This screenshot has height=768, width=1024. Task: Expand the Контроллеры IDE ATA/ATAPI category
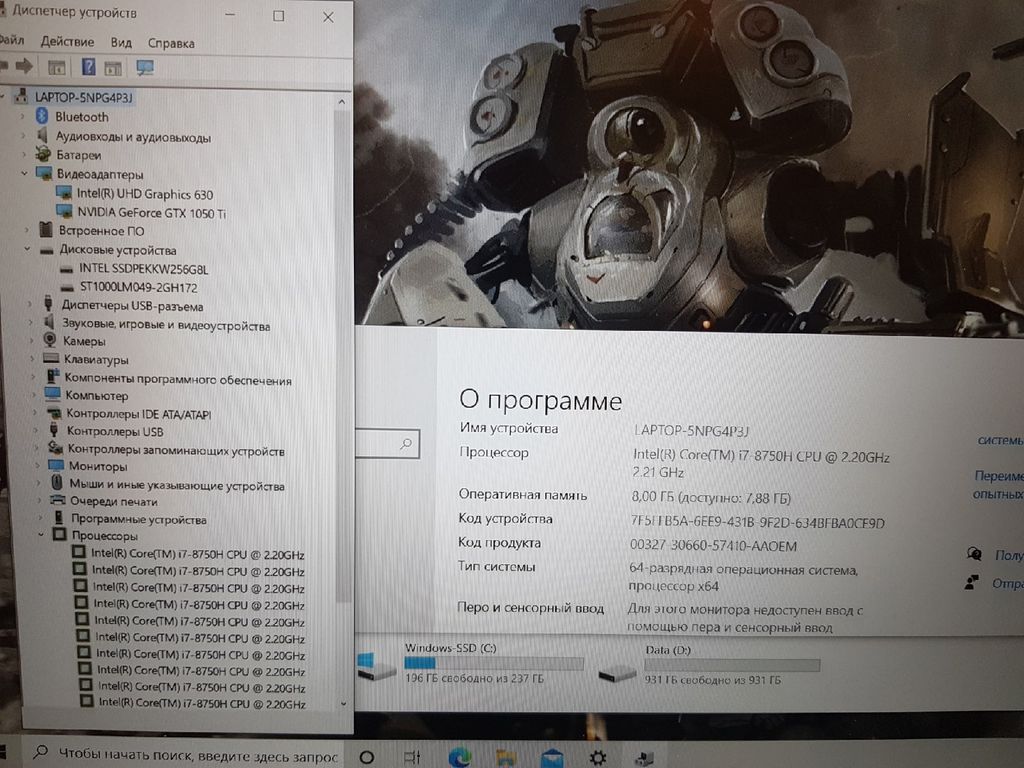click(35, 413)
